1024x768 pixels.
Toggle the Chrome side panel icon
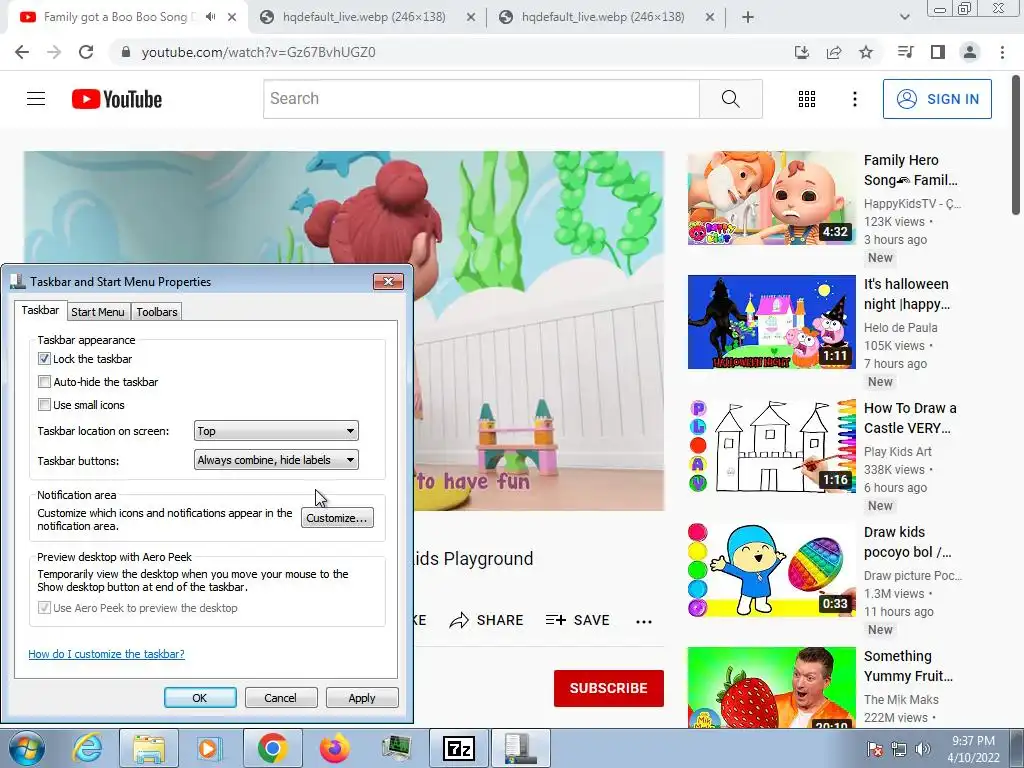click(938, 52)
